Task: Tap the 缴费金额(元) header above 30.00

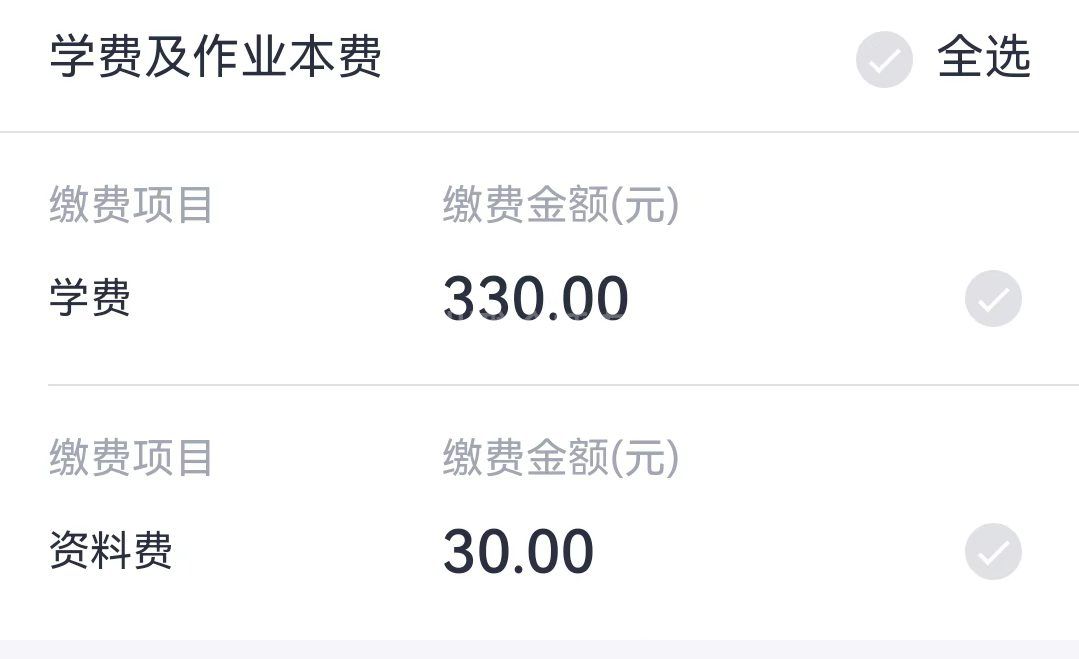Action: click(561, 458)
